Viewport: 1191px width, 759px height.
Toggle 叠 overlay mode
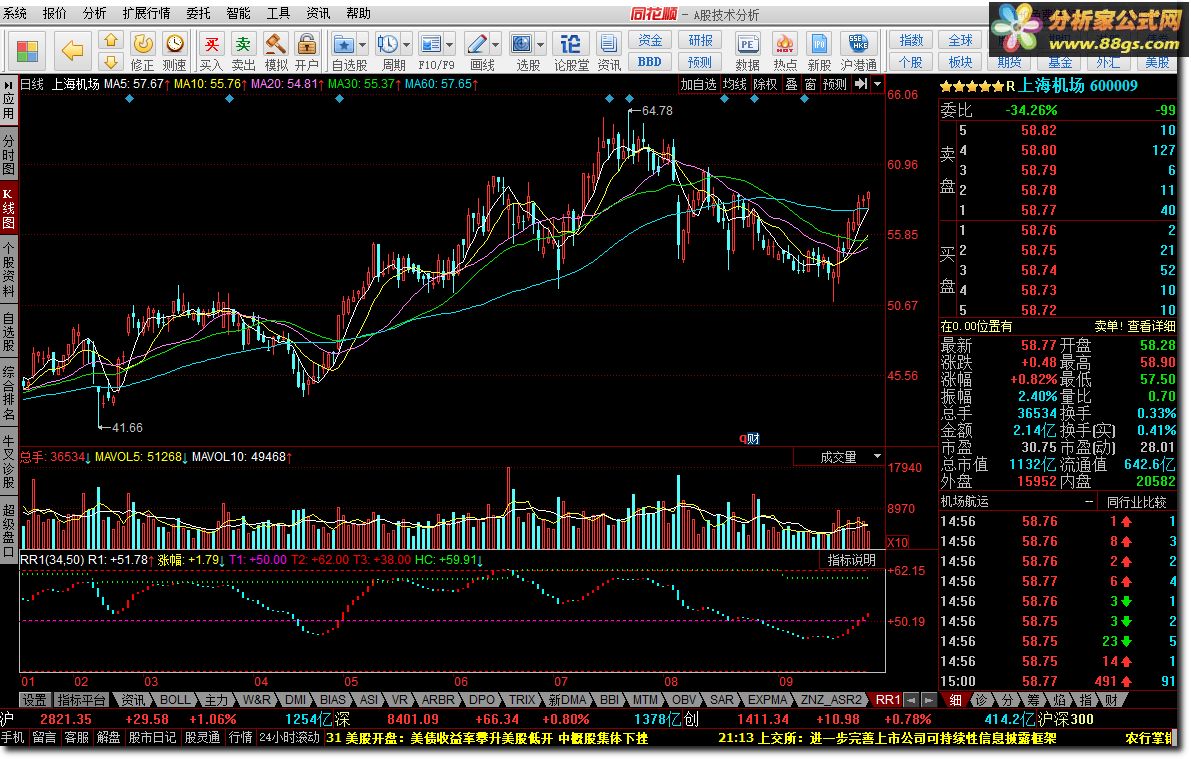pos(791,84)
